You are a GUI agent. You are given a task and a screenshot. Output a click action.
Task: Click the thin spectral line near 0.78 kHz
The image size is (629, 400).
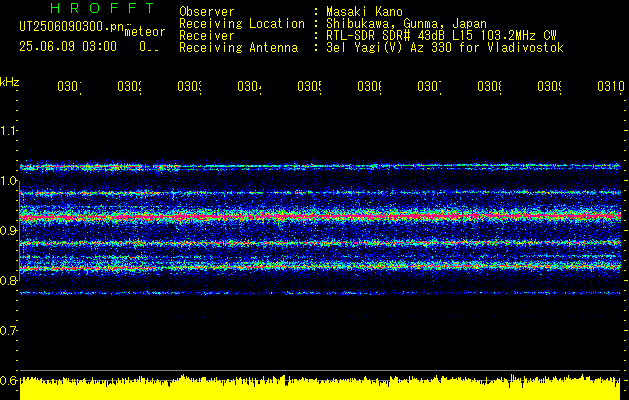coord(320,293)
